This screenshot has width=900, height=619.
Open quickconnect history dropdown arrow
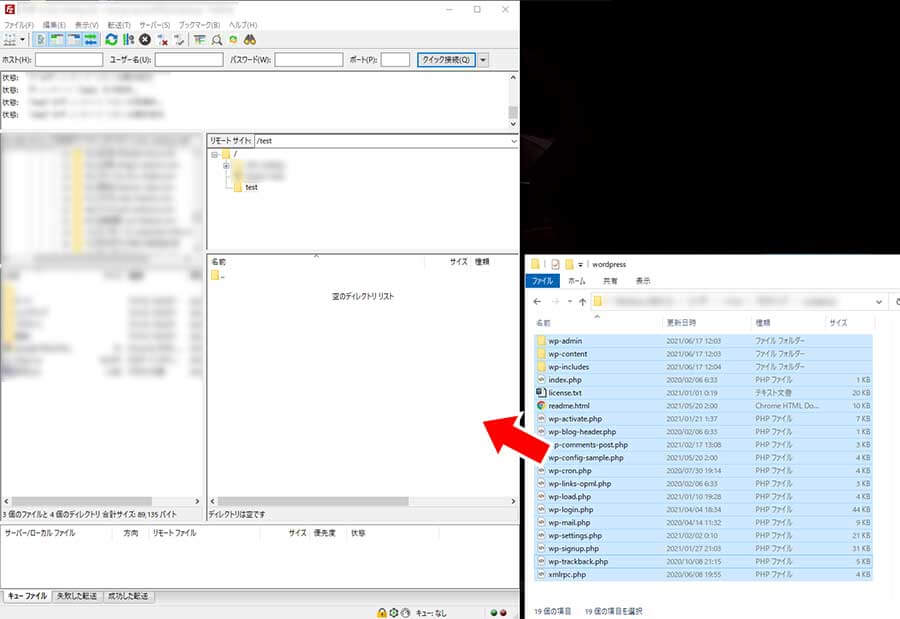(484, 60)
